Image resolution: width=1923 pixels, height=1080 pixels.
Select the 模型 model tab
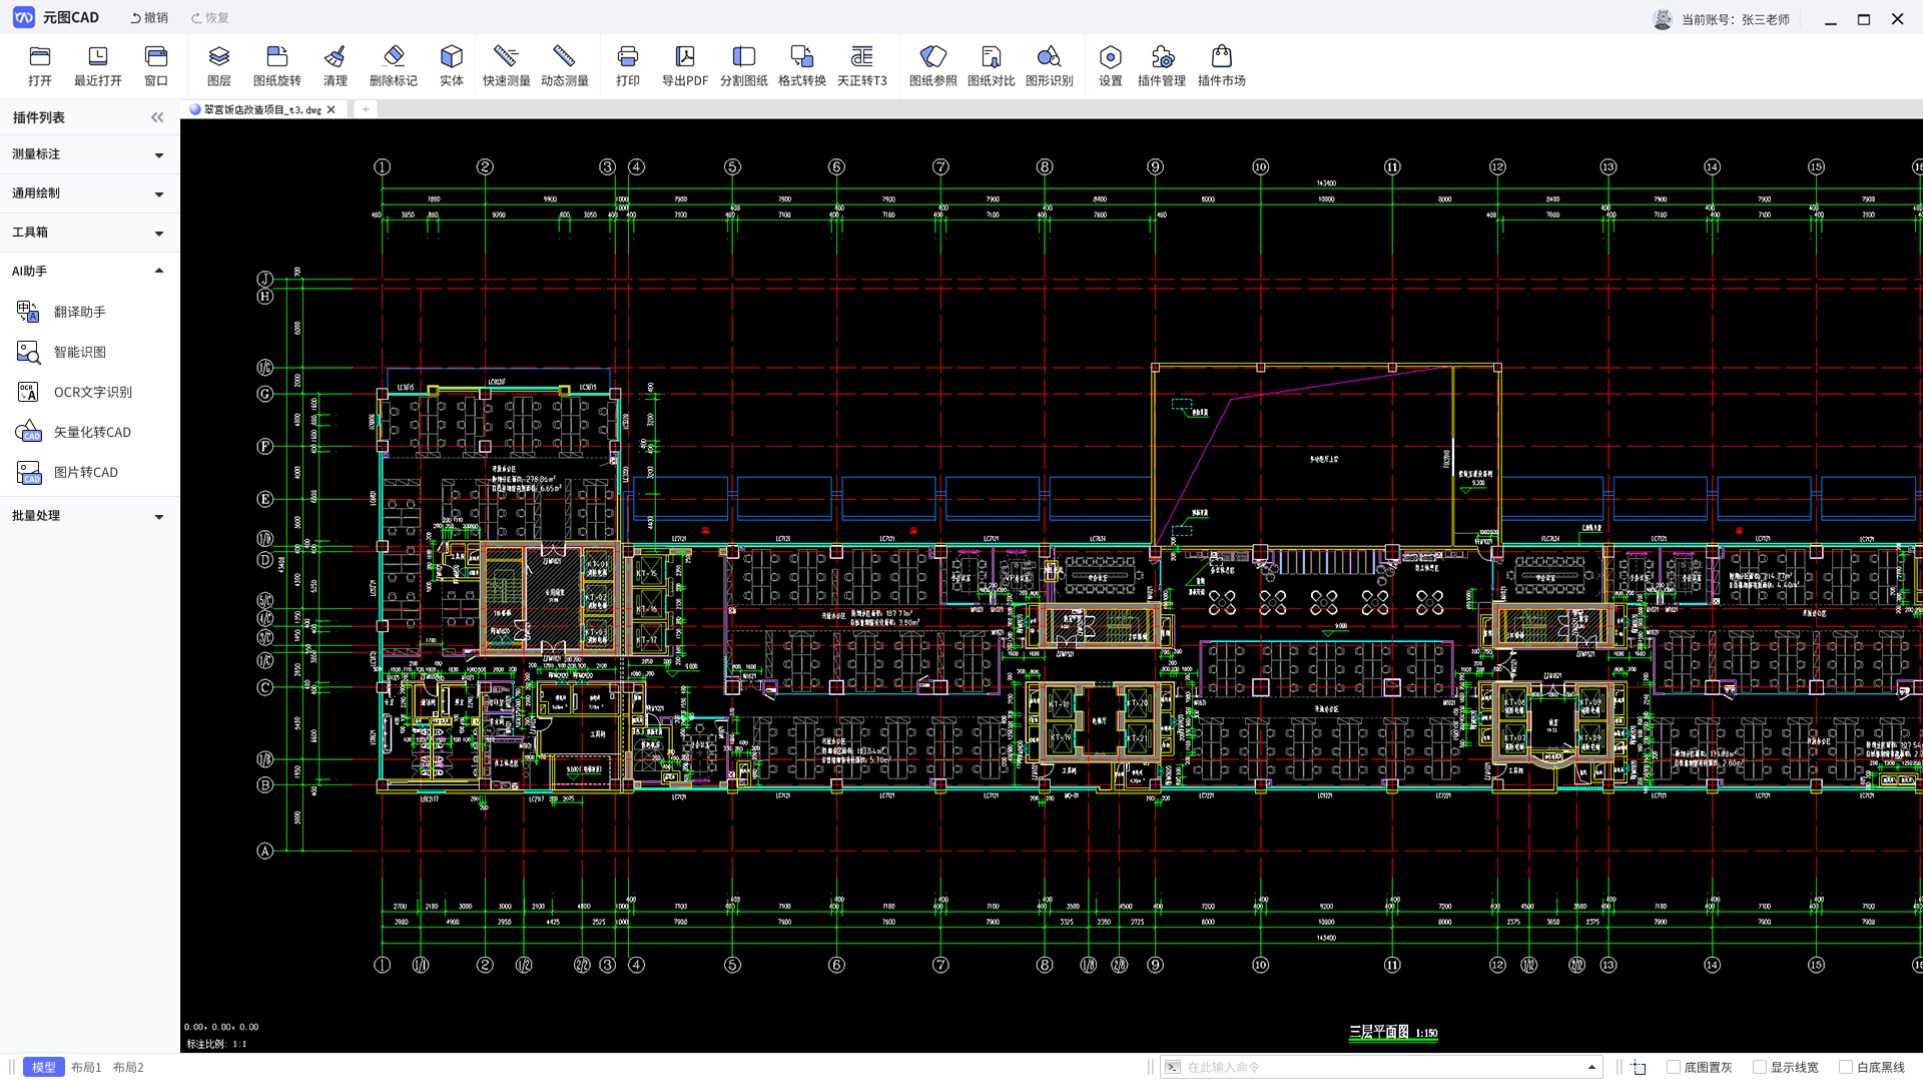coord(43,1067)
